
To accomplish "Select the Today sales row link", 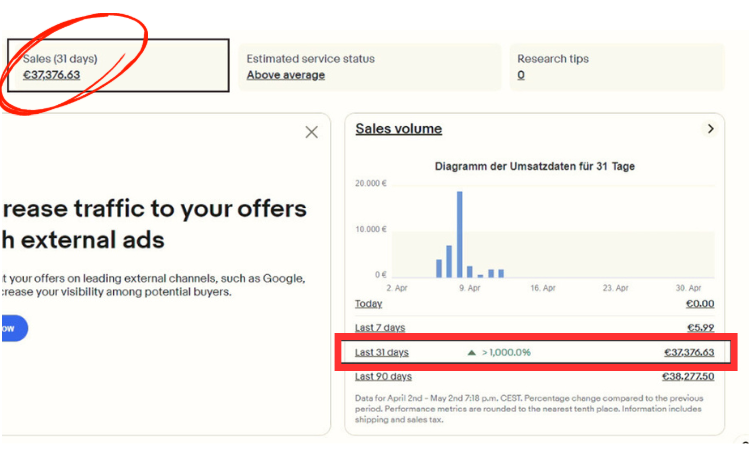I will click(368, 304).
